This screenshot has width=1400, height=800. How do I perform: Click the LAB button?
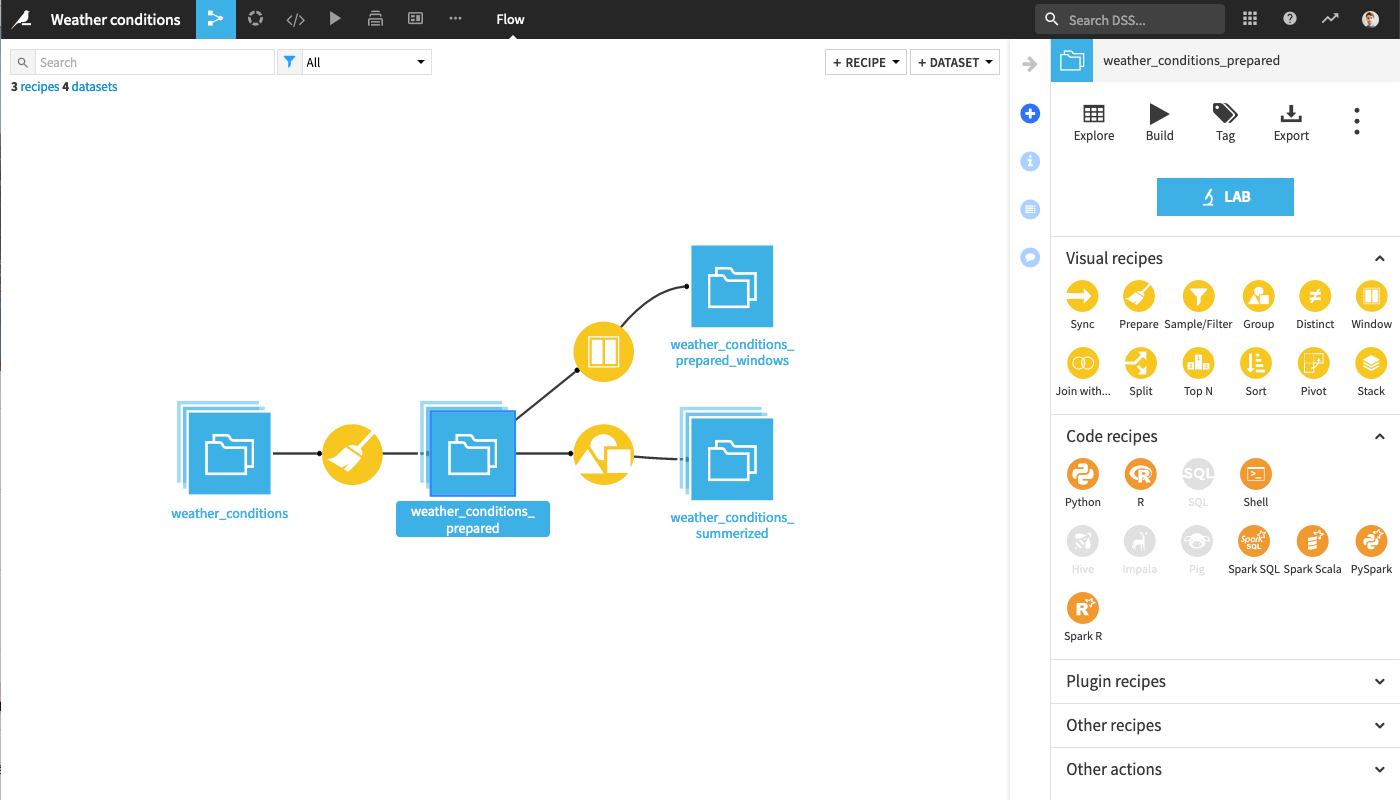pos(1225,197)
